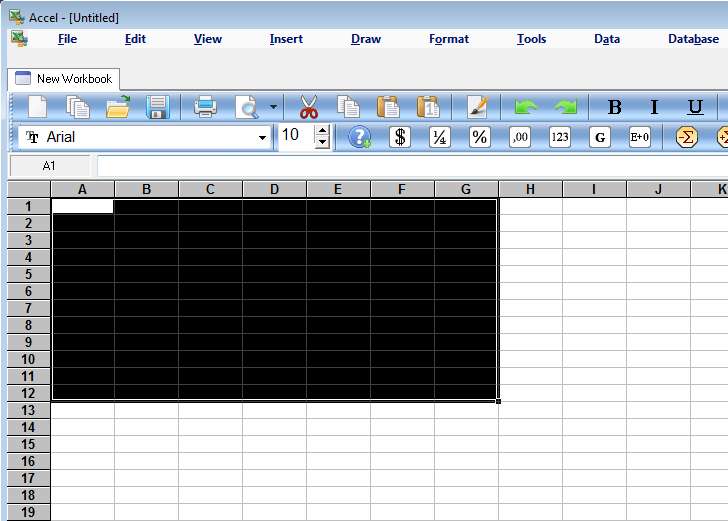Screen dimensions: 728x521
Task: Apply fraction format with ¼ icon
Action: (x=439, y=137)
